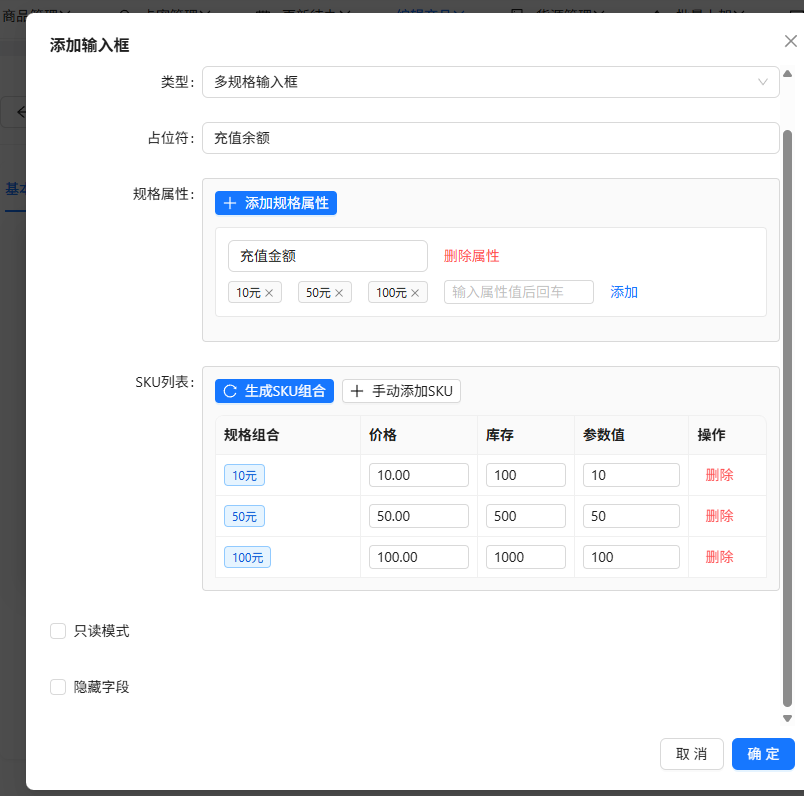Click the price field for 10元 row

[418, 475]
